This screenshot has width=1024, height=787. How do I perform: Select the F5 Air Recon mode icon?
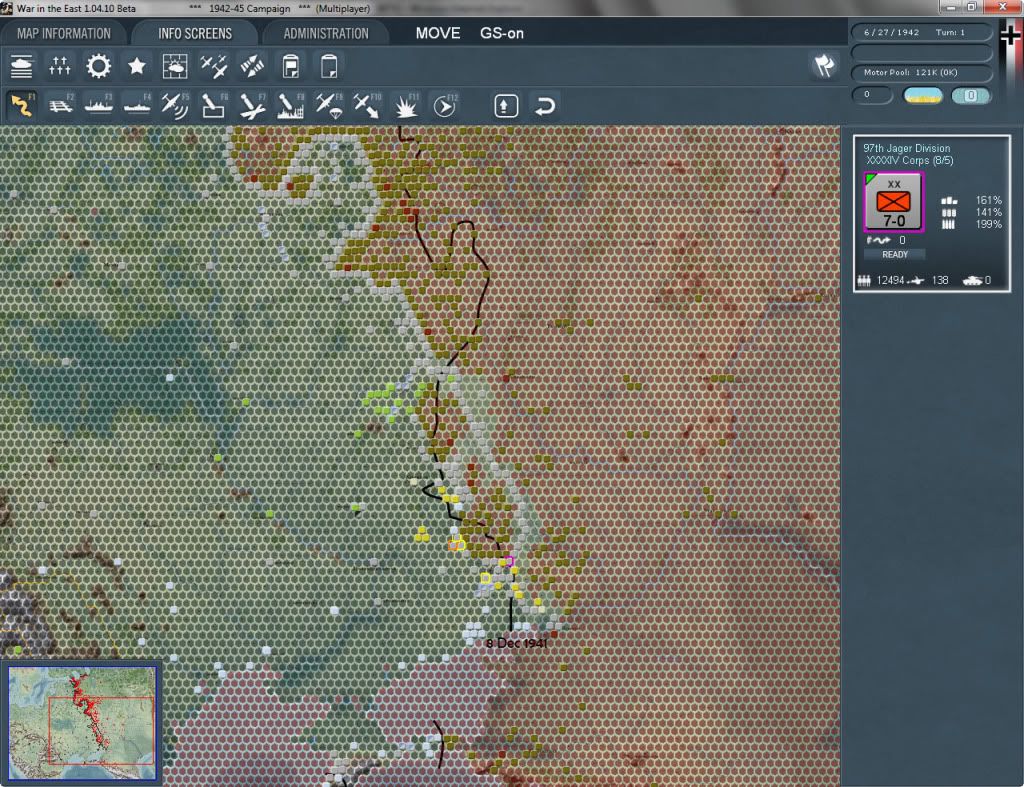click(x=176, y=105)
